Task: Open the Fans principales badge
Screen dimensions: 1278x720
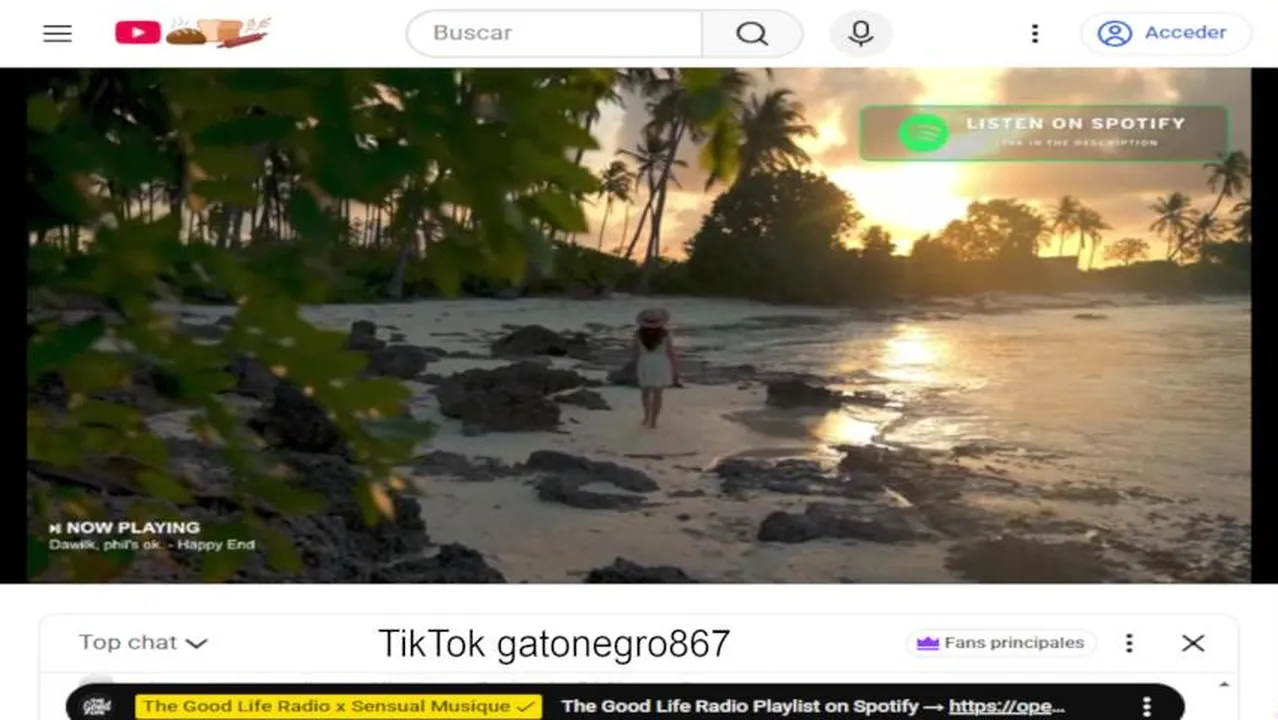Action: pos(1001,643)
